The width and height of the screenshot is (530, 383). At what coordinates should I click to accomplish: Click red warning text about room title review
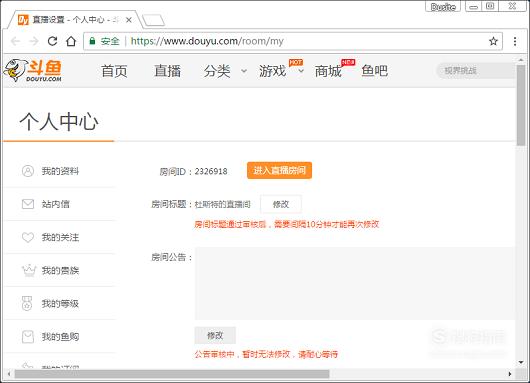point(287,224)
